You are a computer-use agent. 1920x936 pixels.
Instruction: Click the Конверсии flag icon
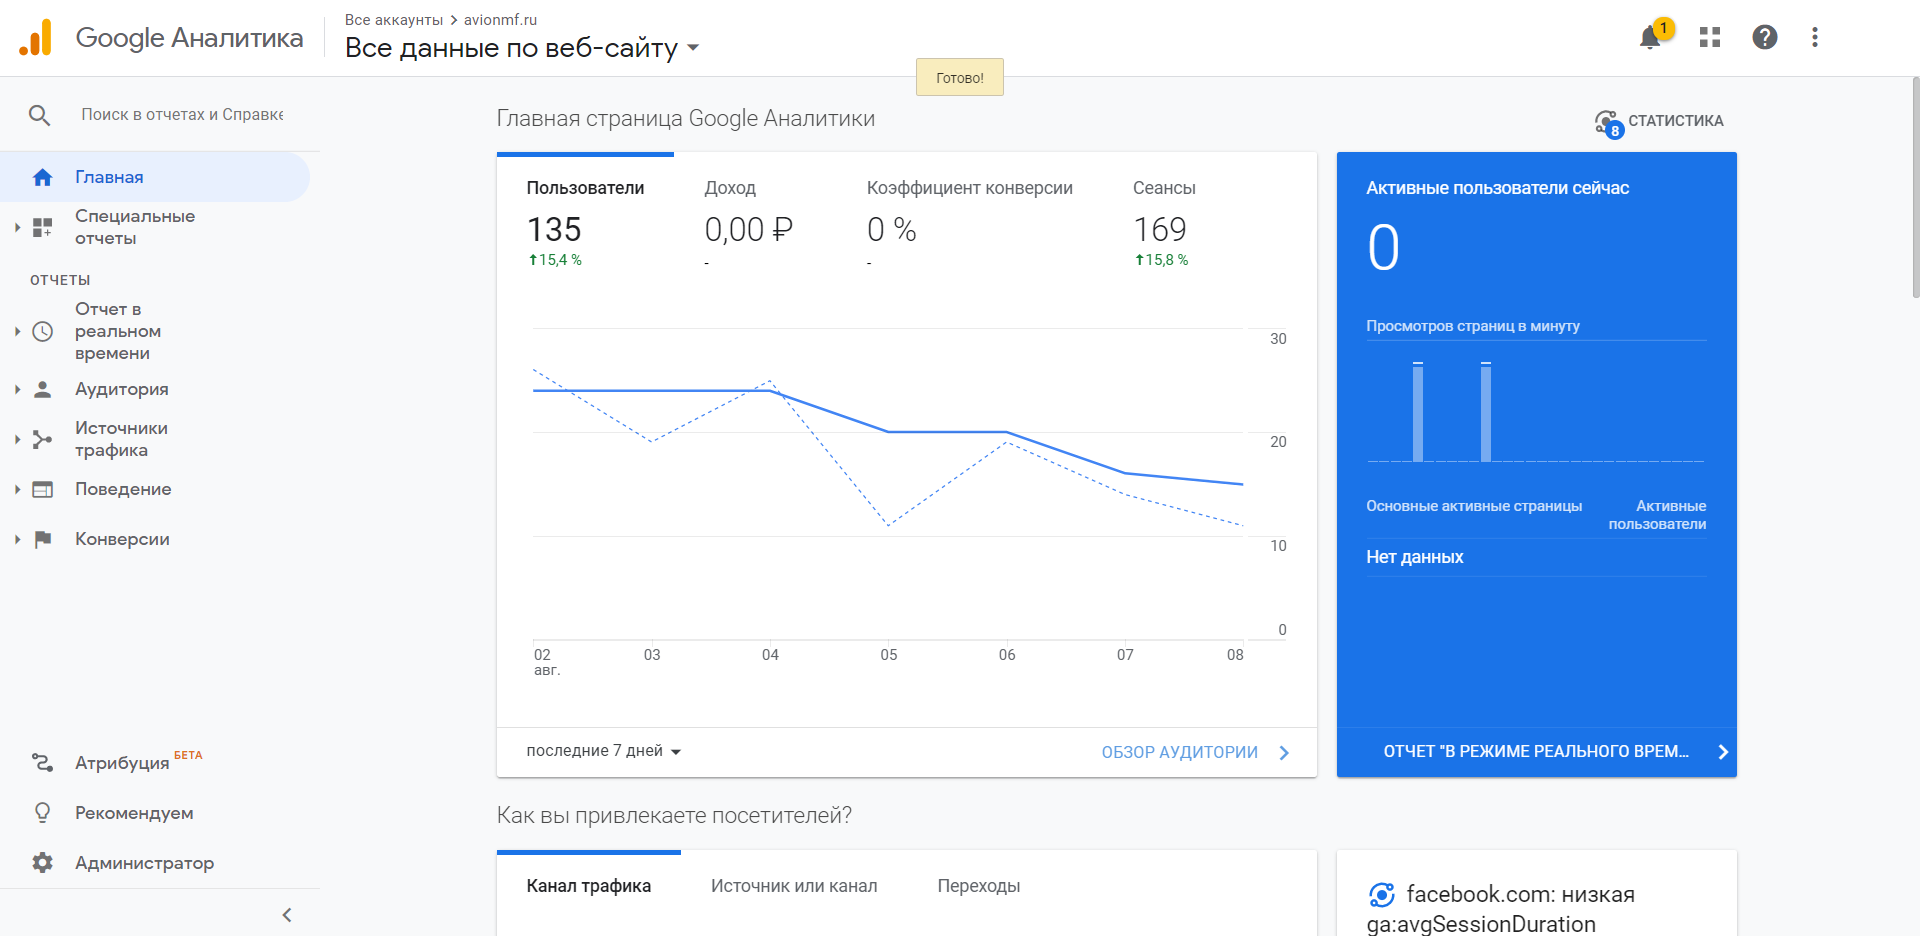pyautogui.click(x=42, y=539)
